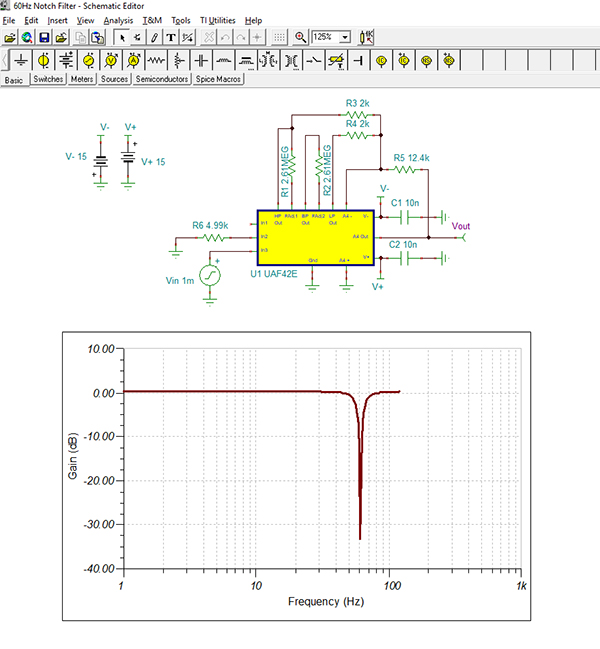Open the 125% zoom level dropdown

click(x=345, y=37)
